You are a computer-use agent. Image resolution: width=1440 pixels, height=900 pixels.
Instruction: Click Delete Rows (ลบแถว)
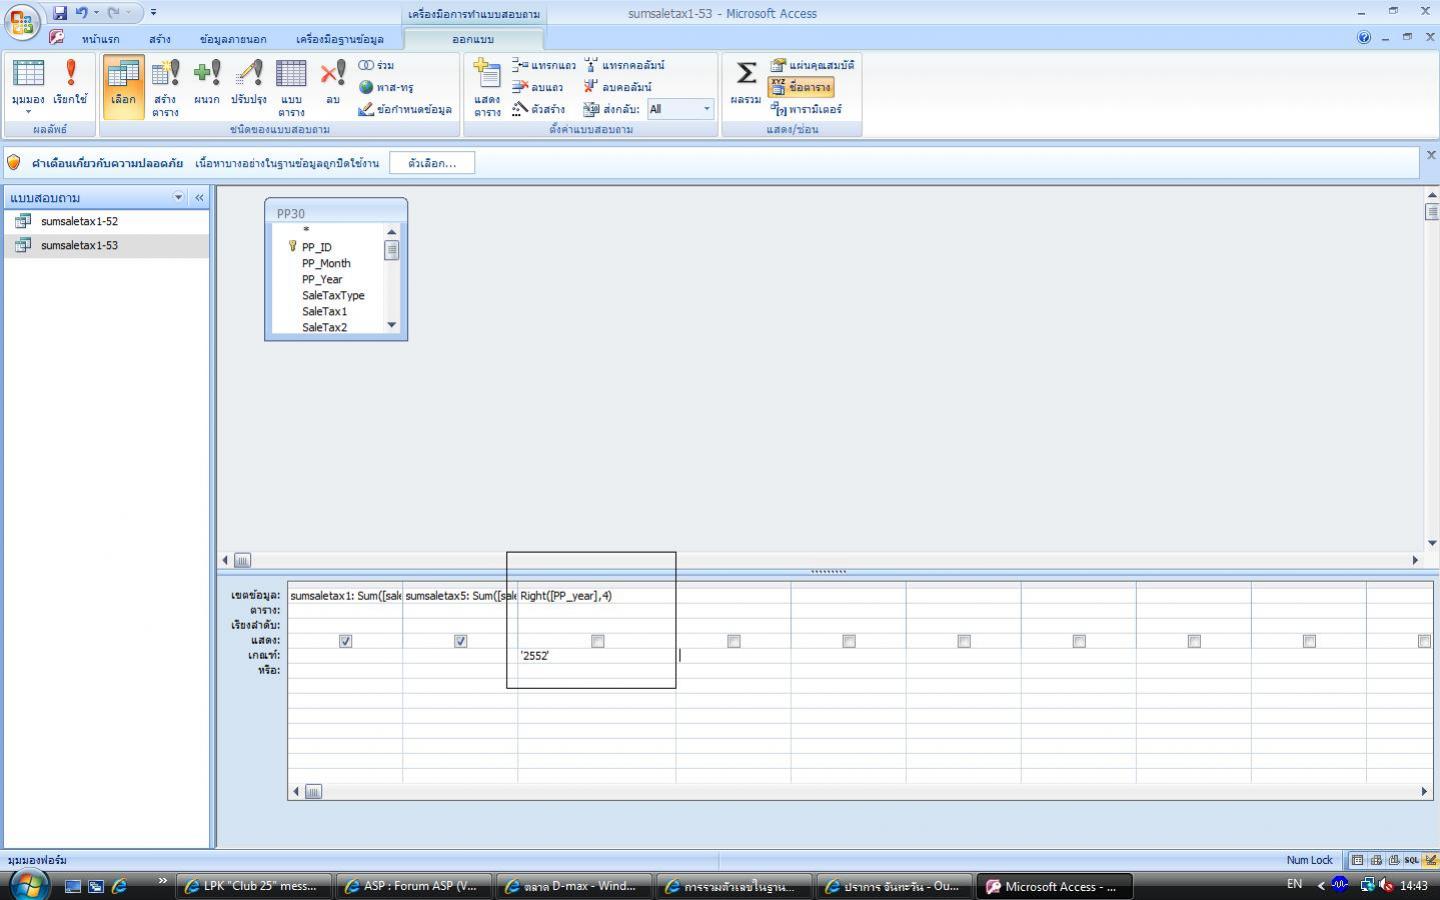pyautogui.click(x=538, y=87)
